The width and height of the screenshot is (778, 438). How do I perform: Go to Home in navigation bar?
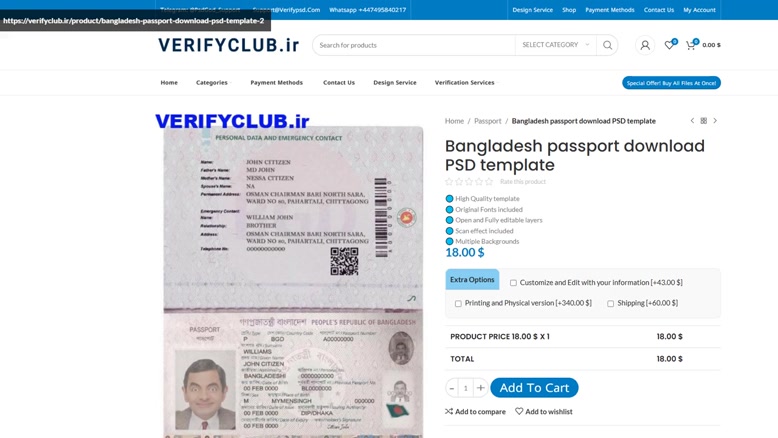point(169,82)
